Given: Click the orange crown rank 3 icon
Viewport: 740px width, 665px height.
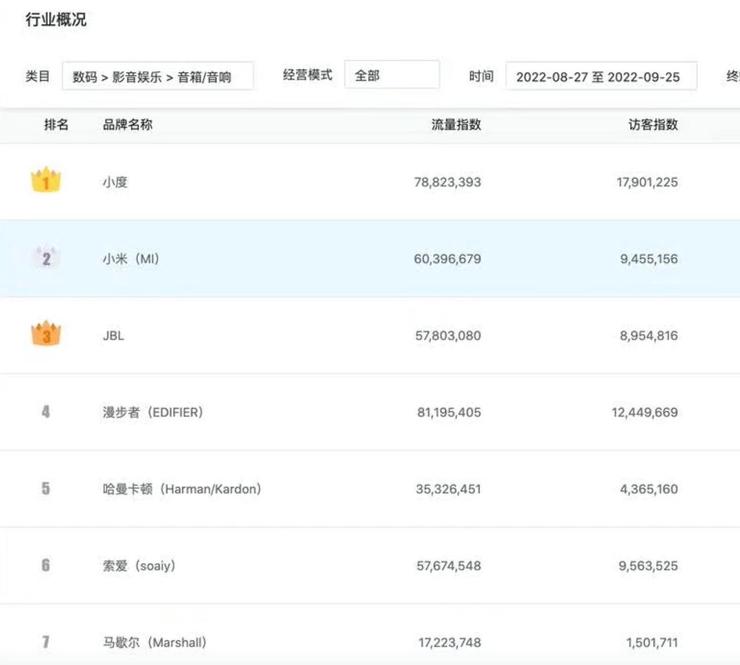Looking at the screenshot, I should point(46,334).
